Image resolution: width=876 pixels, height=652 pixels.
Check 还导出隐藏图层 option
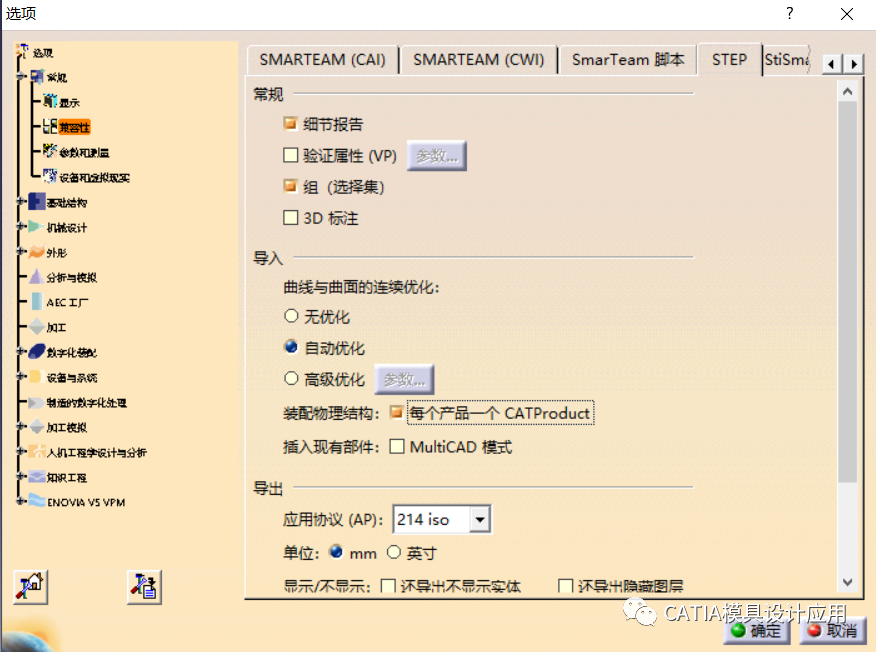coord(565,586)
